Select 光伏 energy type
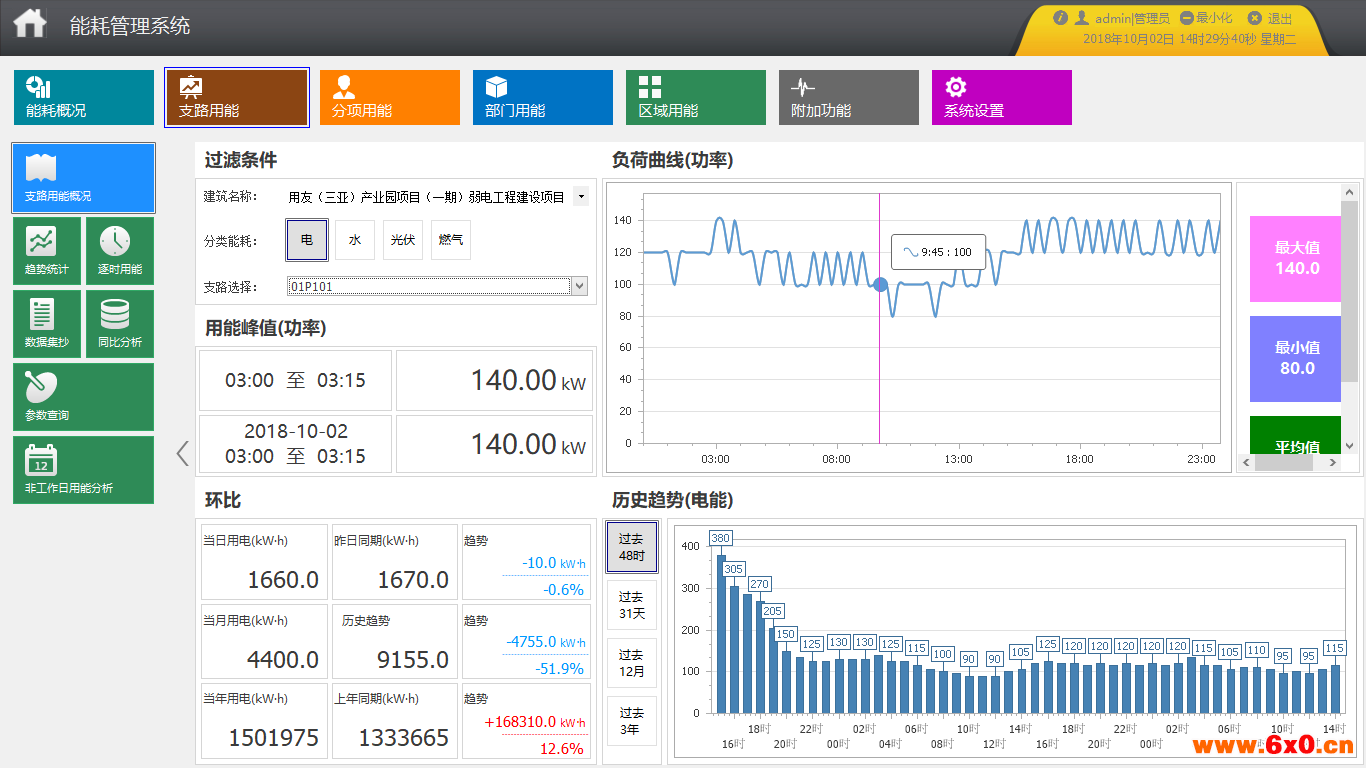Screen dimensions: 1366x768 coord(403,240)
